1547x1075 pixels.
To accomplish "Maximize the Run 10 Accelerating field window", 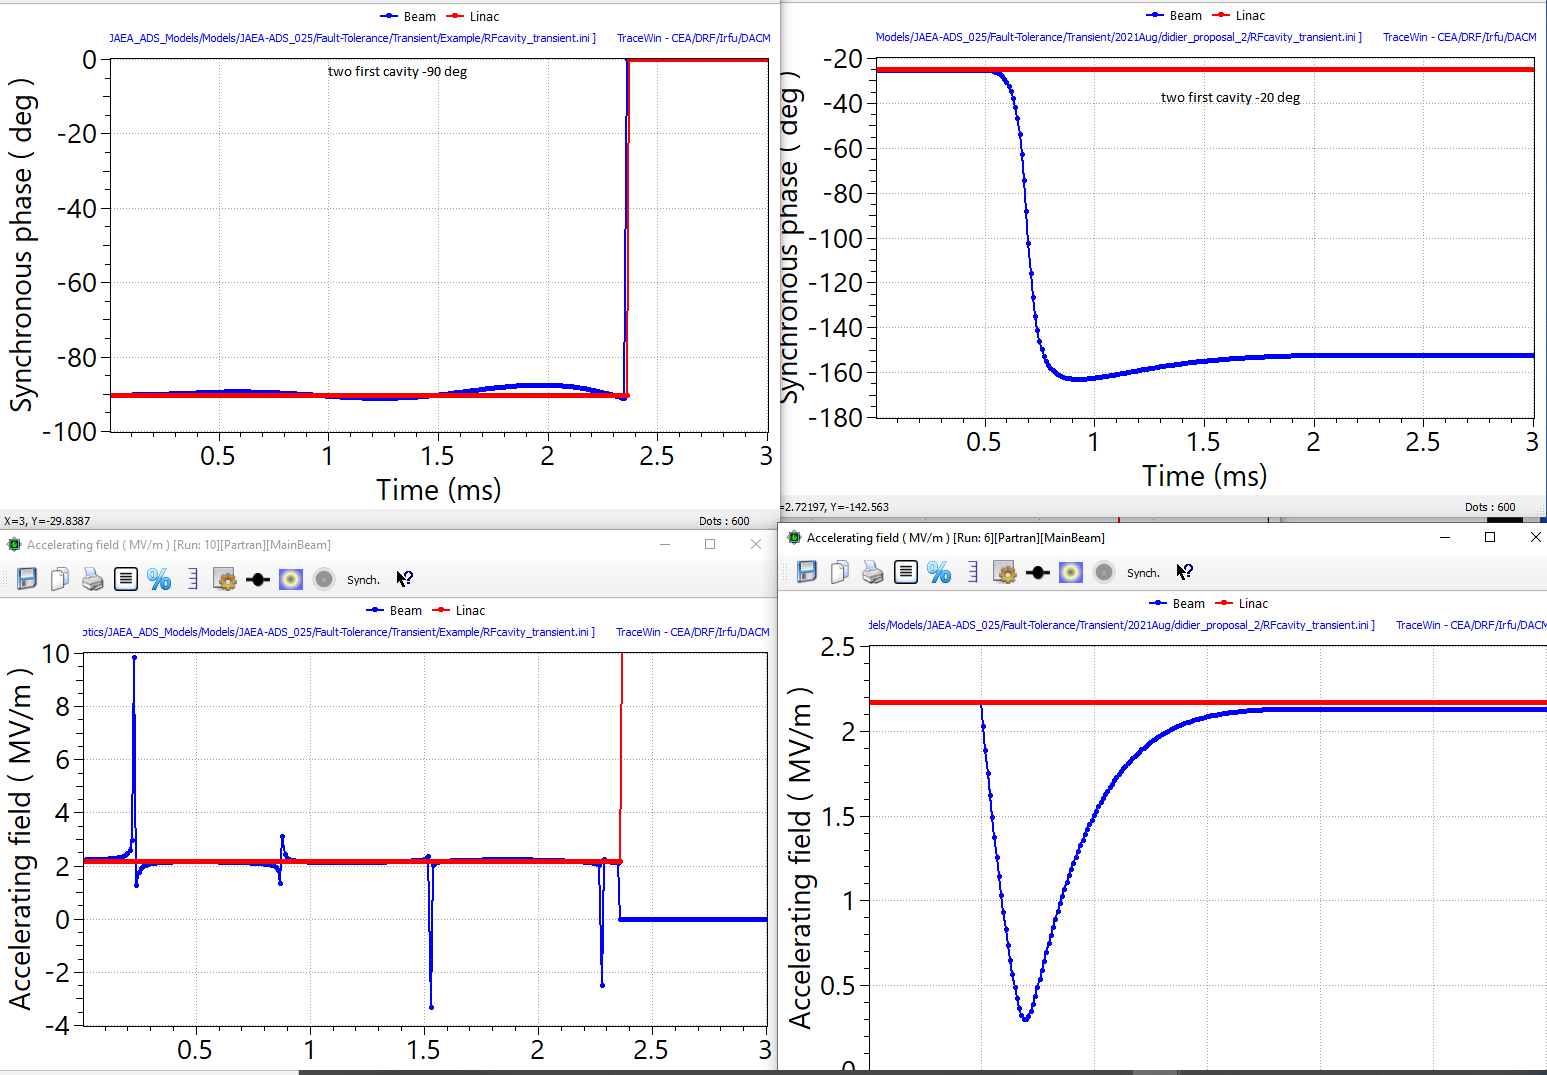I will 710,544.
